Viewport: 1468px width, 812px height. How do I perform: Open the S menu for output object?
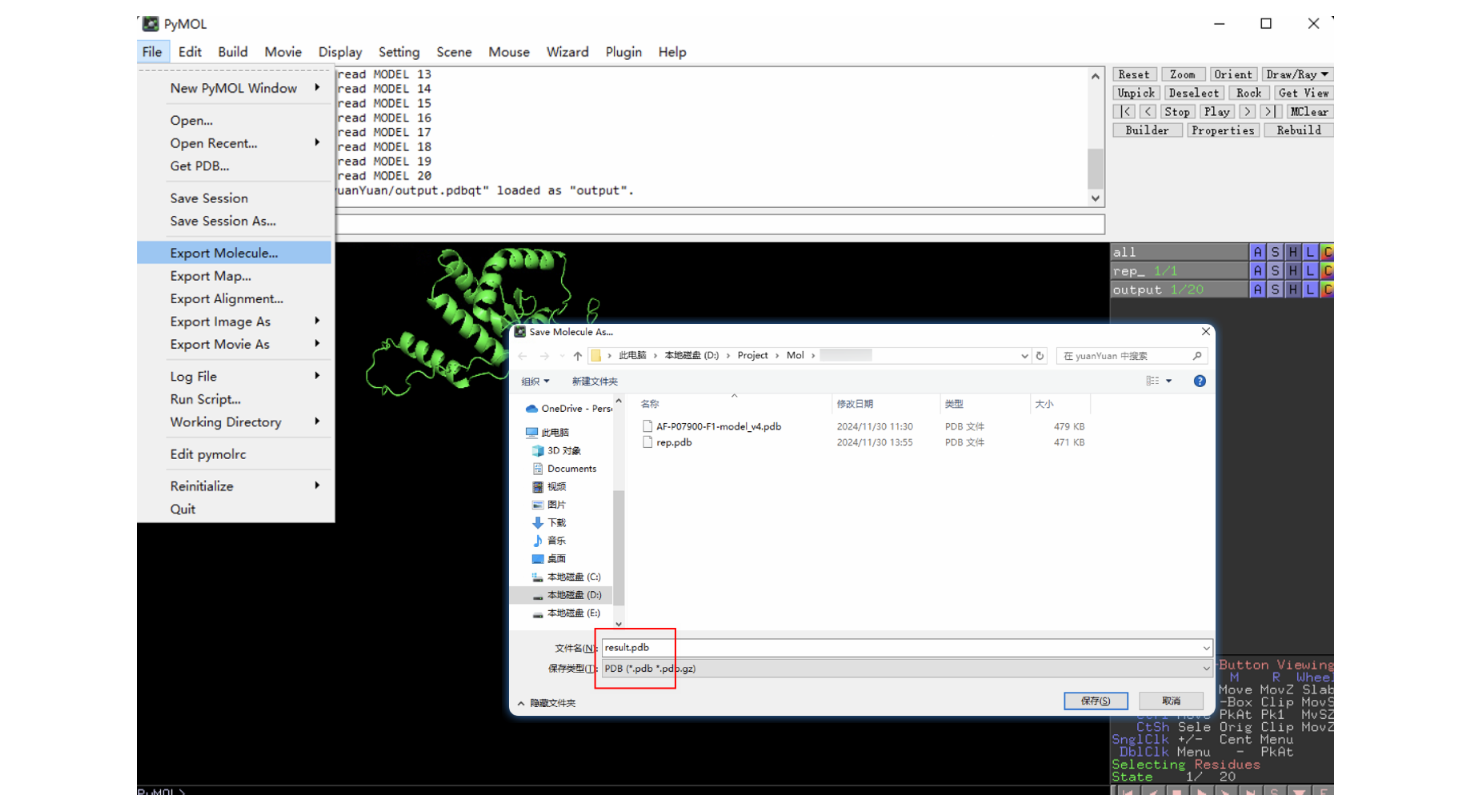coord(1275,290)
